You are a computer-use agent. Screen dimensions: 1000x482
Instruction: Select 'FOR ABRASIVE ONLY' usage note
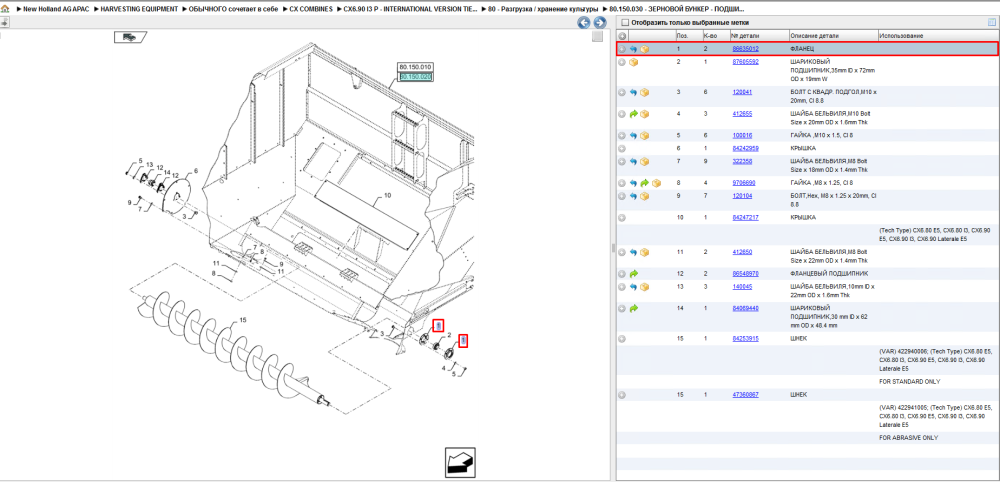[909, 439]
